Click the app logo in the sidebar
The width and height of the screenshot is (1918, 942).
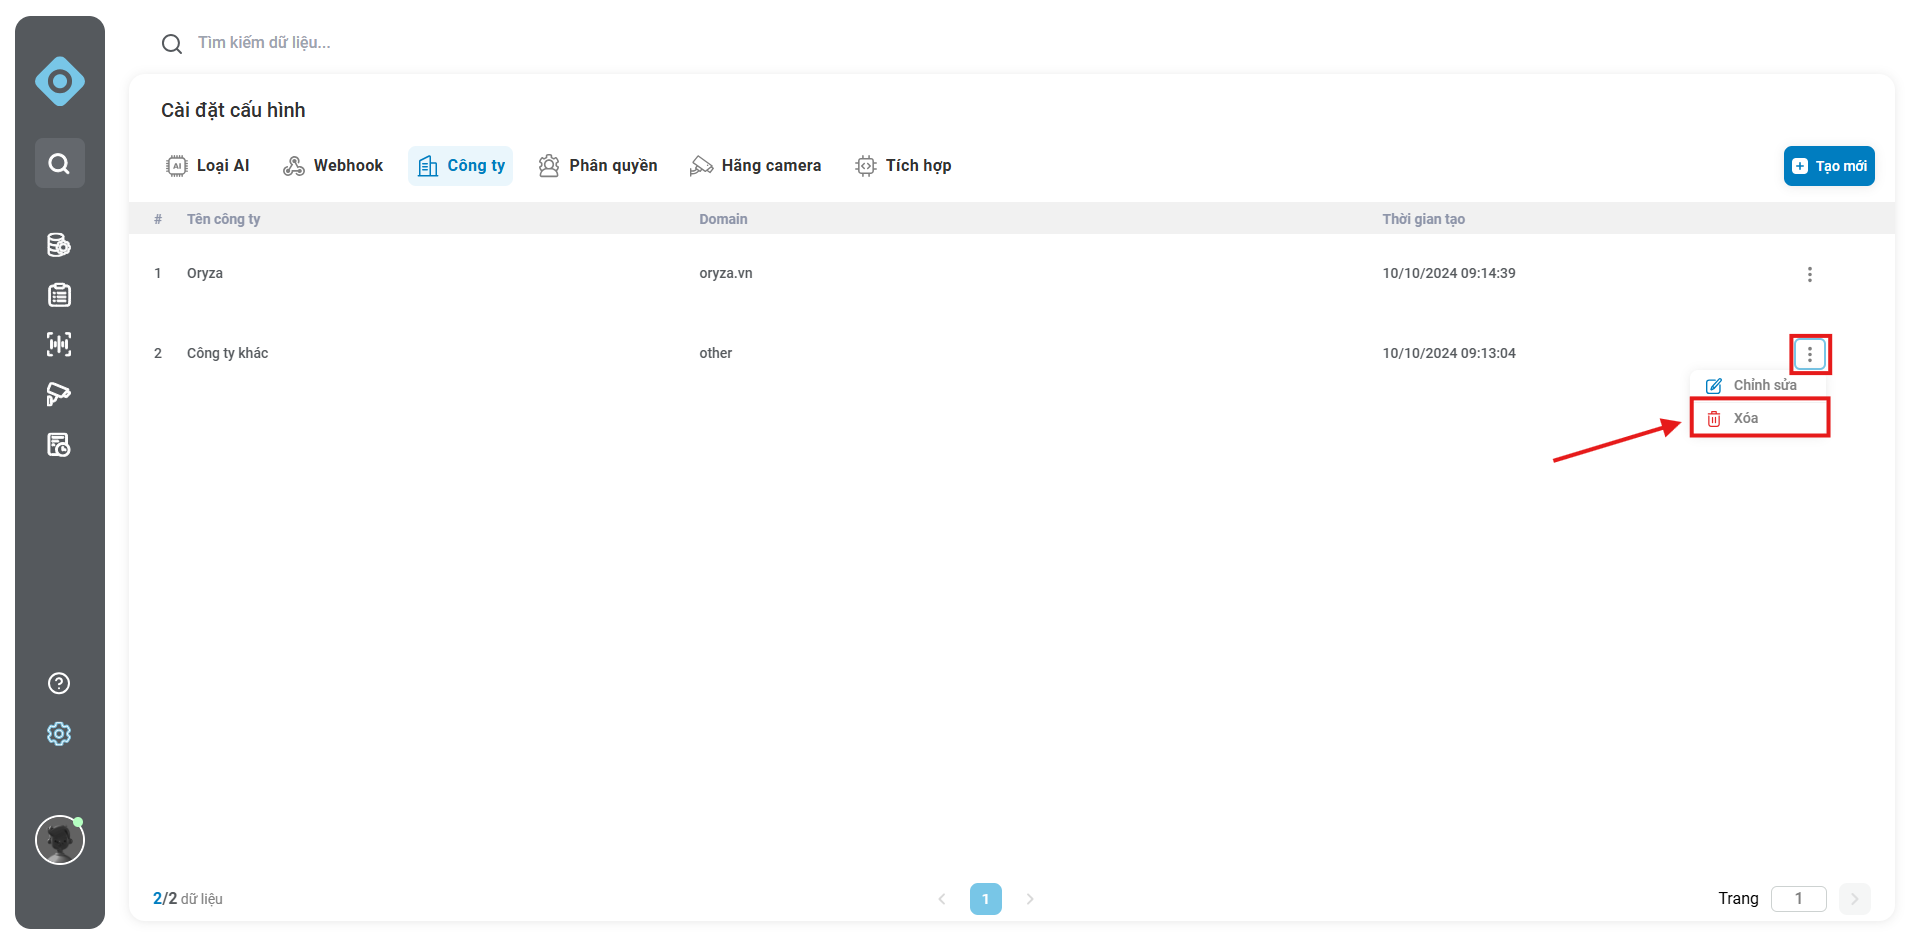tap(60, 81)
